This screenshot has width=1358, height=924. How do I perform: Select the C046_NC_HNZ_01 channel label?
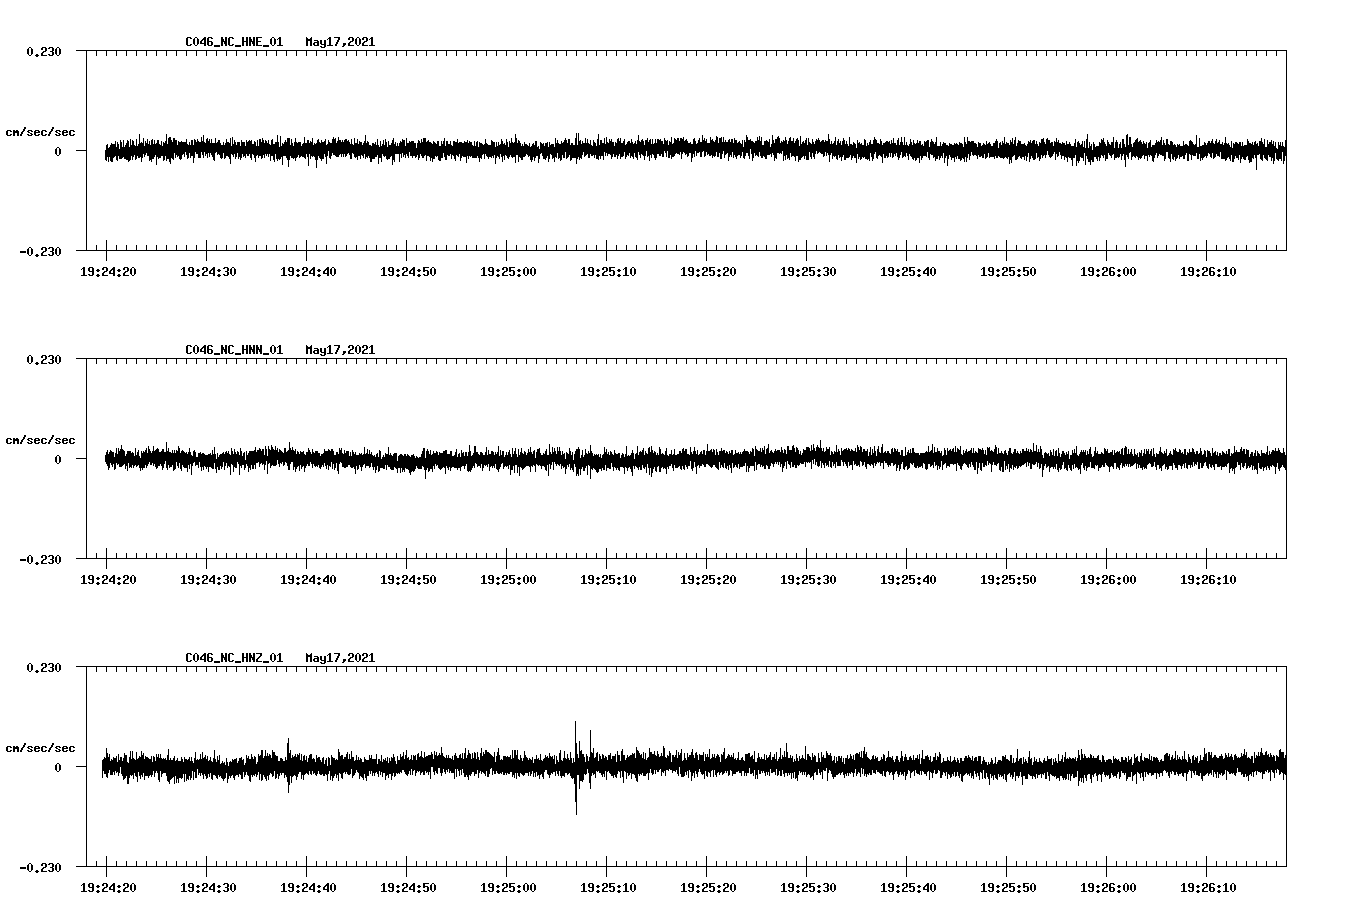(233, 658)
